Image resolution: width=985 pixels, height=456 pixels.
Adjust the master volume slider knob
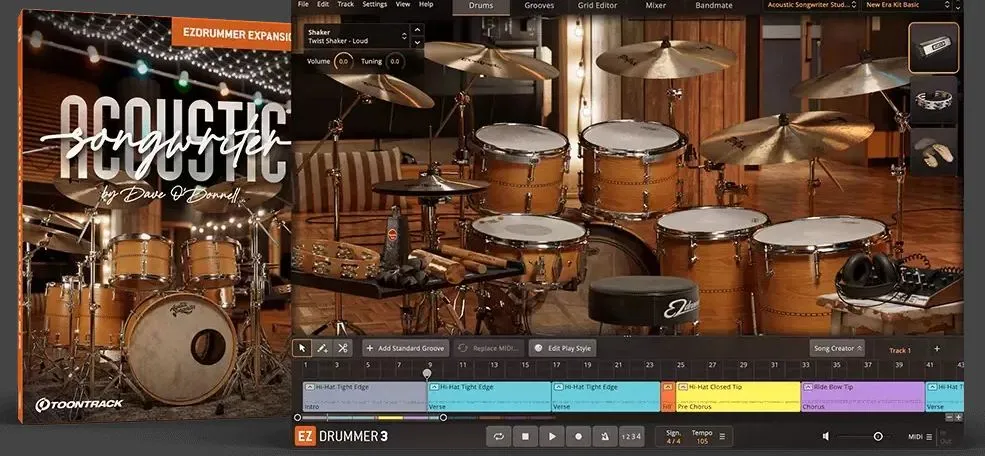pos(878,437)
